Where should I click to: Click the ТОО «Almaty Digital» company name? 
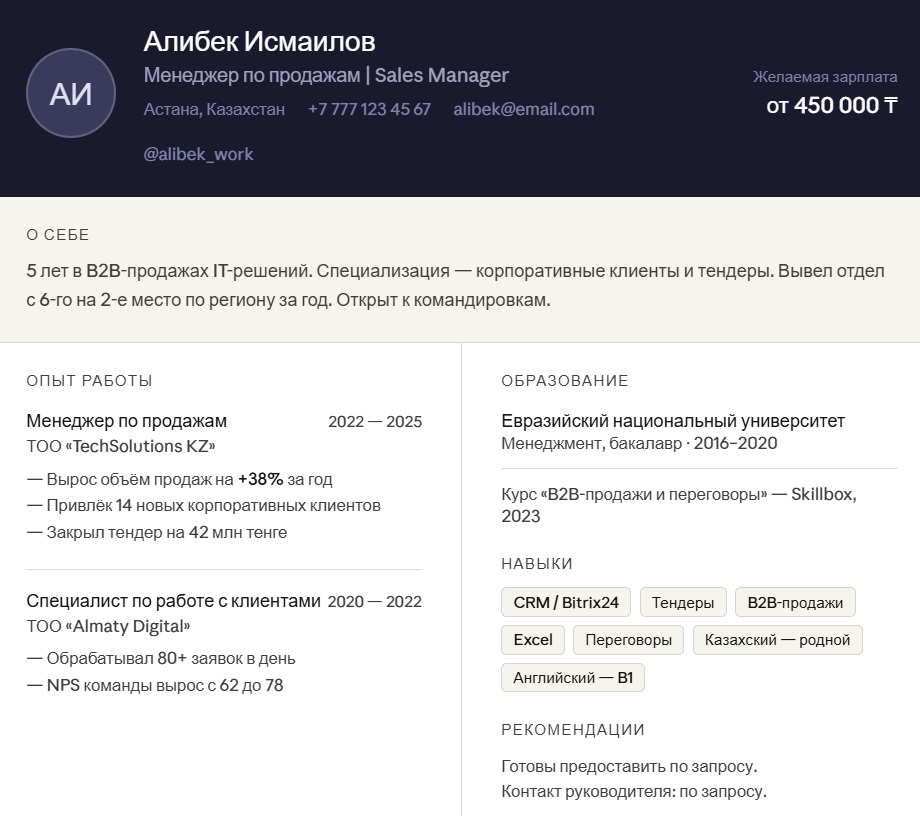click(x=108, y=626)
